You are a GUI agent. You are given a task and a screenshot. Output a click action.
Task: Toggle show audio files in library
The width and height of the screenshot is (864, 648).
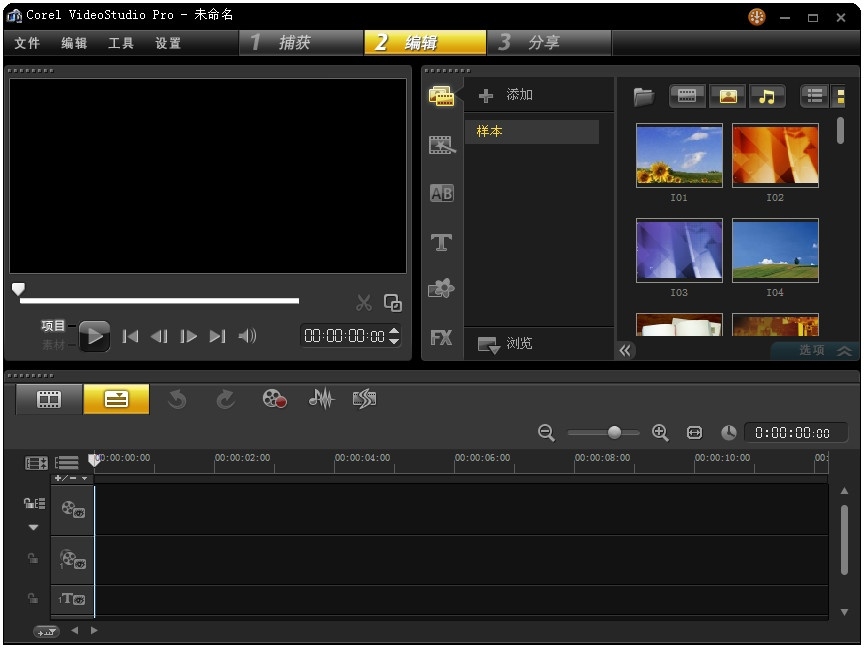(767, 96)
